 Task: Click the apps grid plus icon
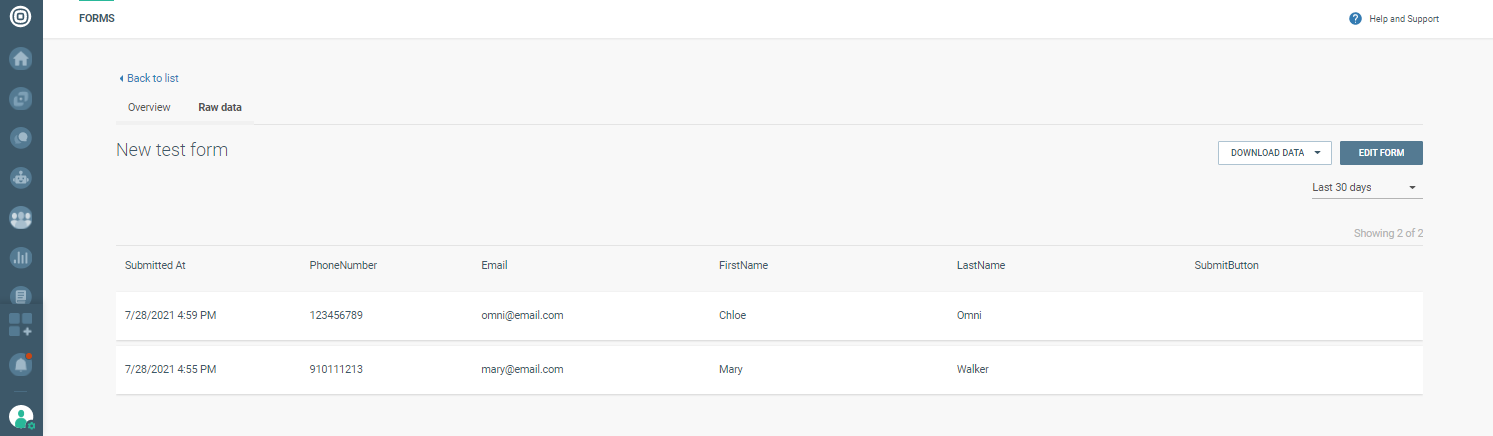20,324
